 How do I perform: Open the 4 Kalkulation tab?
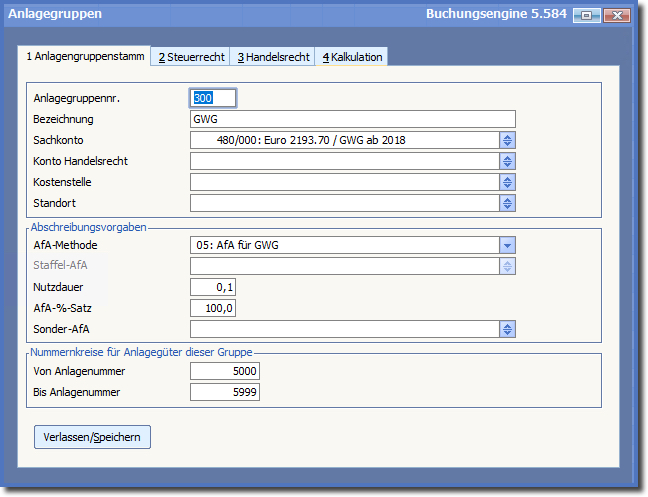pos(352,57)
